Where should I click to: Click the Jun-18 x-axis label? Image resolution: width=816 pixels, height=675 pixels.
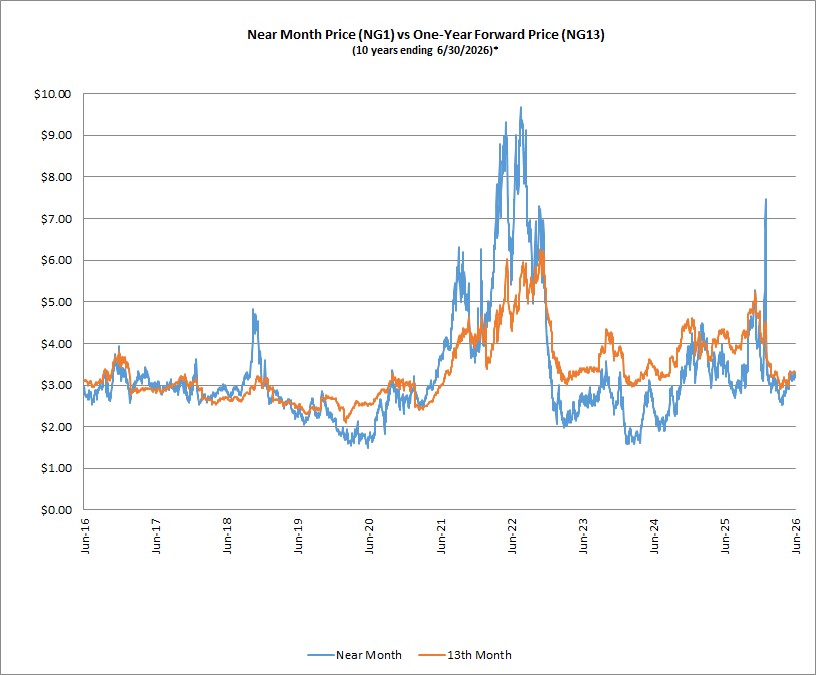click(x=227, y=536)
